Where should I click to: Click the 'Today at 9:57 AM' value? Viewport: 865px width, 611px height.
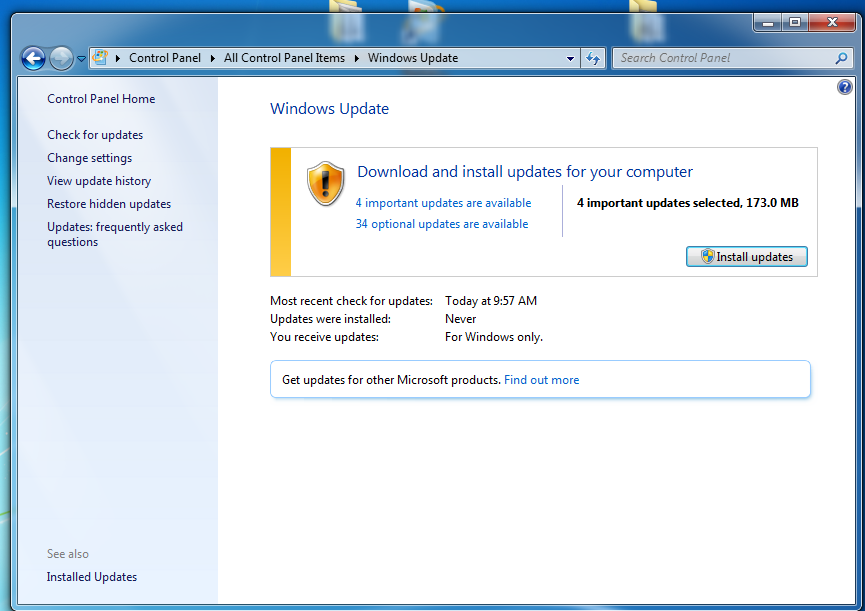[x=491, y=301]
